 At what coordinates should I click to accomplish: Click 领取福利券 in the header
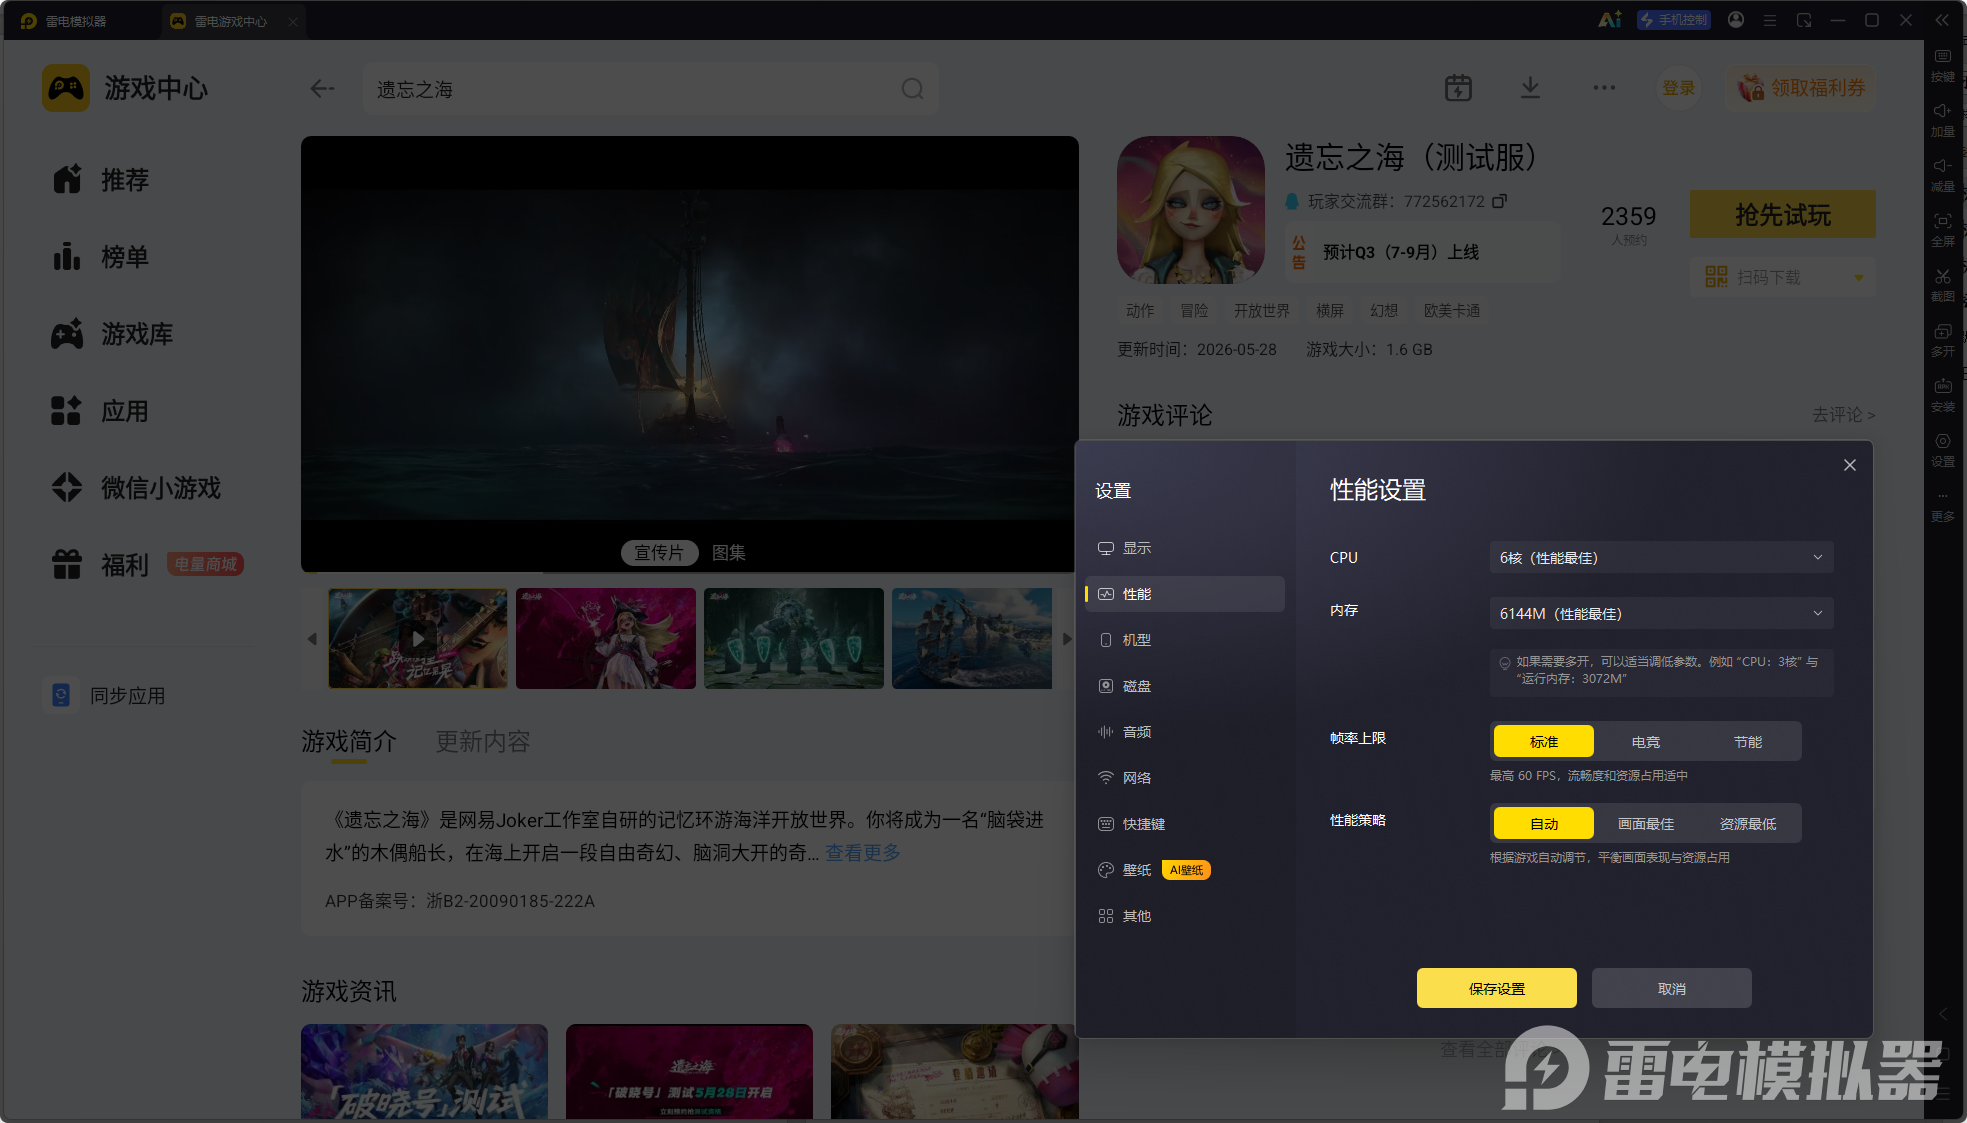1801,88
